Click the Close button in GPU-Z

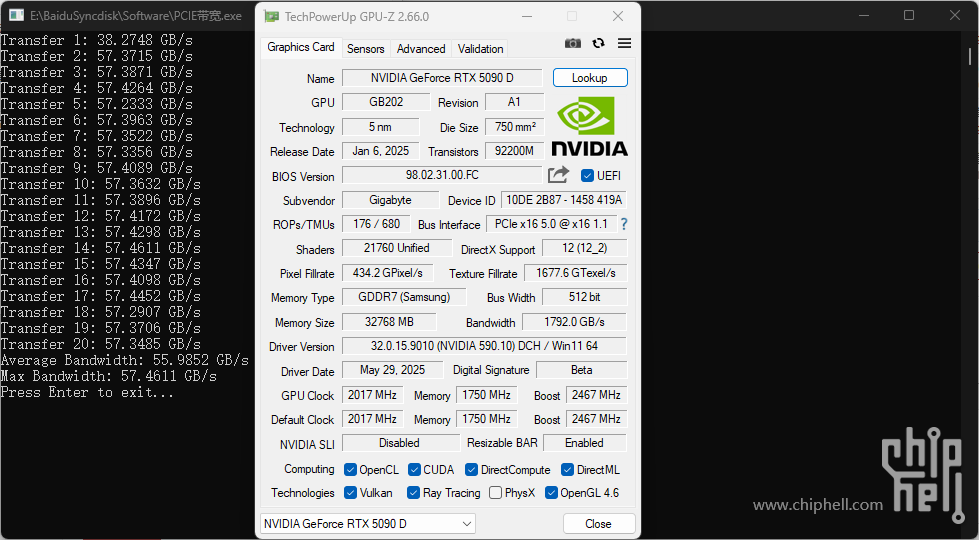pyautogui.click(x=599, y=523)
